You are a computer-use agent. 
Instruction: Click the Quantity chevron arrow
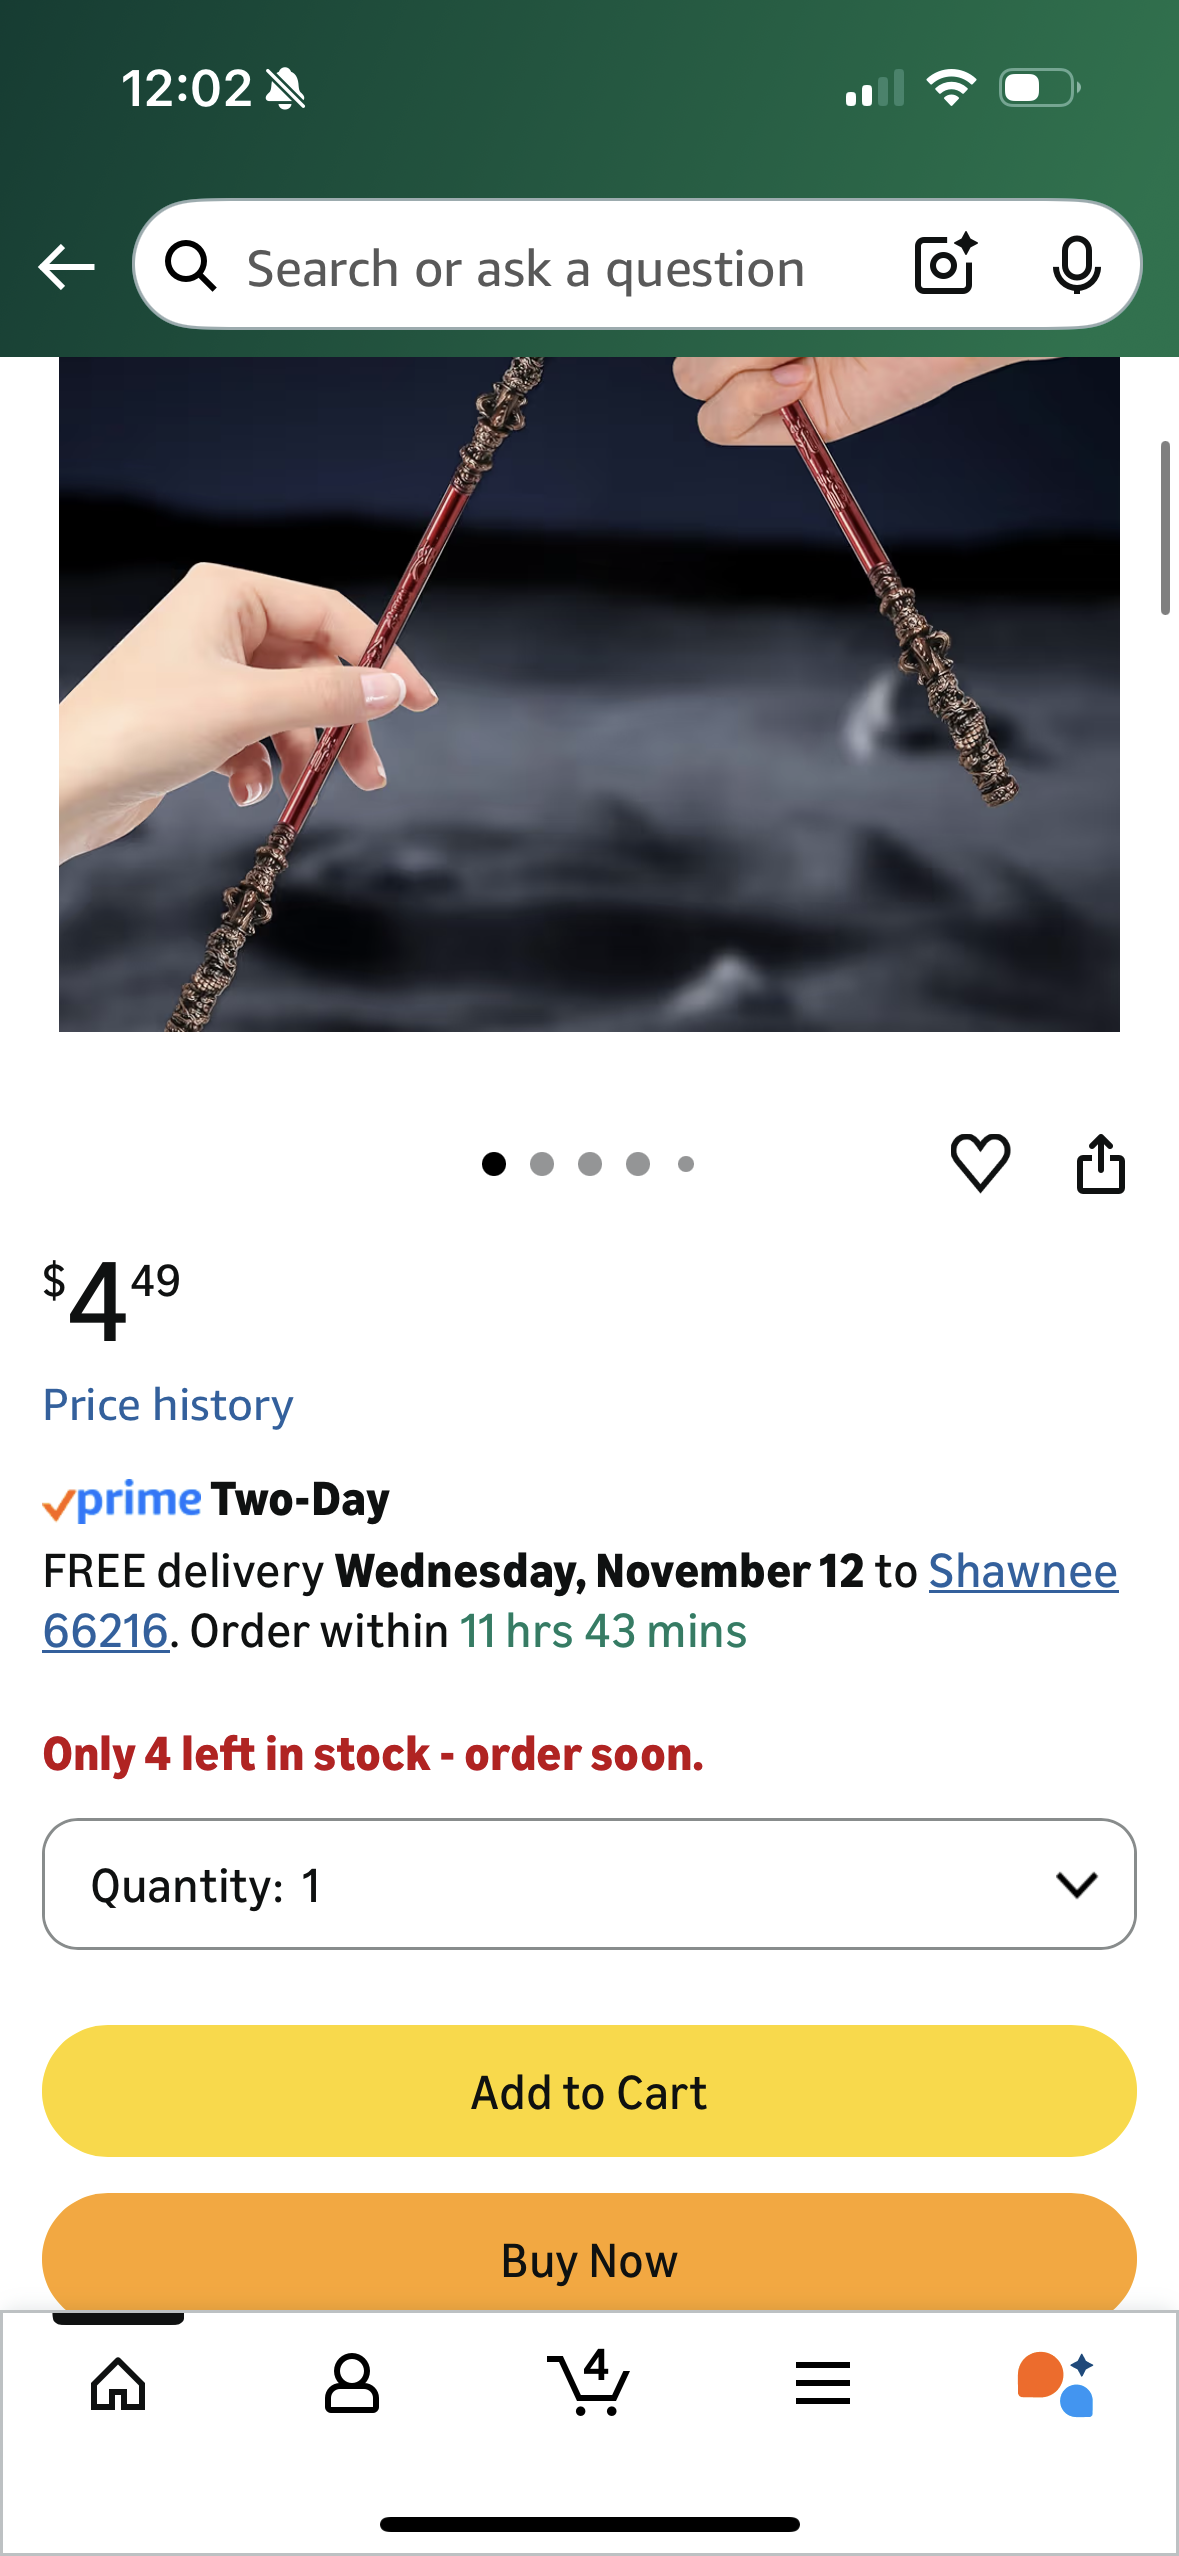tap(1076, 1885)
